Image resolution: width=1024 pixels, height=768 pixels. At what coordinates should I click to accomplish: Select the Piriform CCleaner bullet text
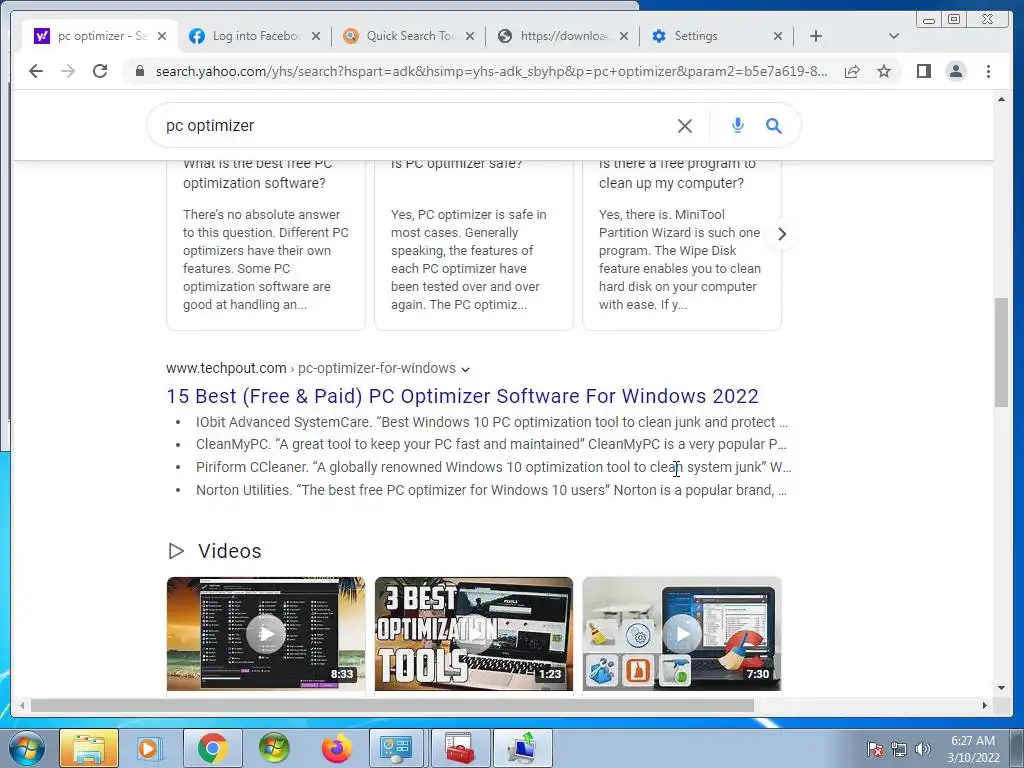[x=494, y=467]
